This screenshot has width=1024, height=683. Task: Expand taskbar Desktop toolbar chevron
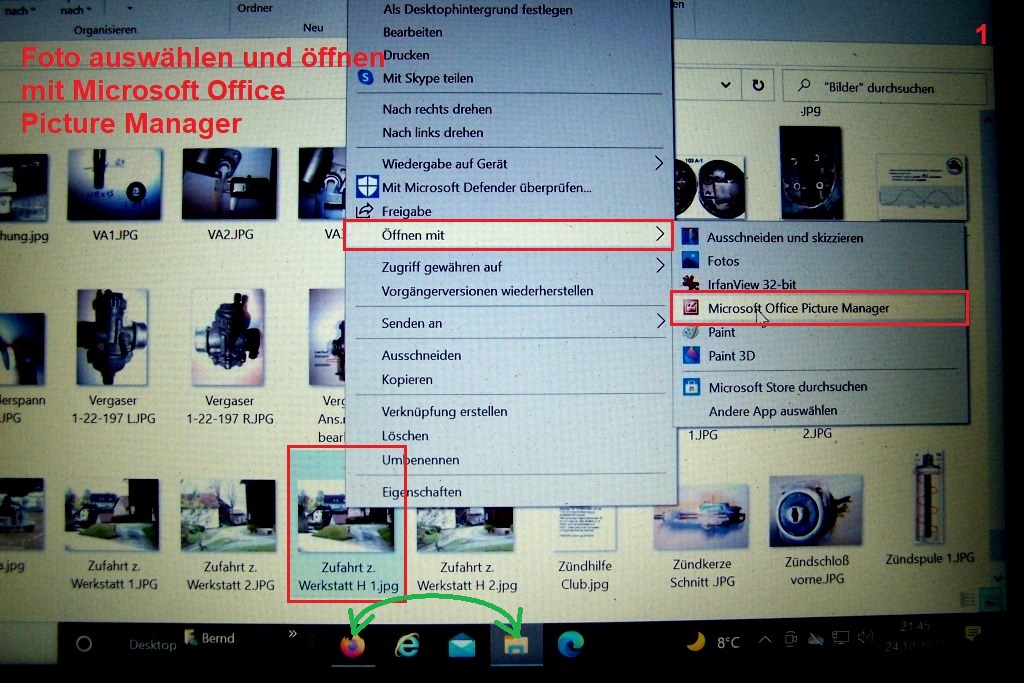pos(292,633)
